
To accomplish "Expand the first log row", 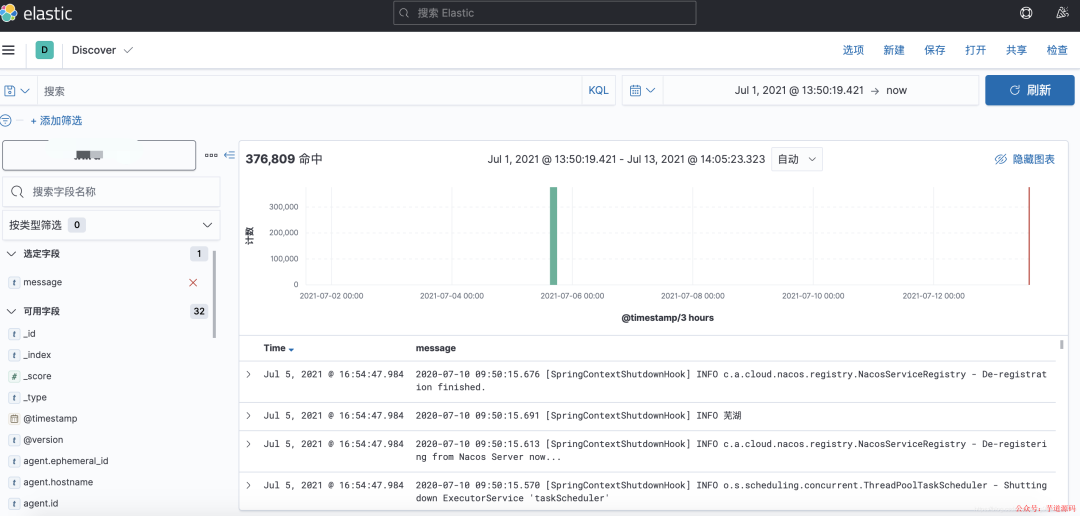I will point(249,374).
